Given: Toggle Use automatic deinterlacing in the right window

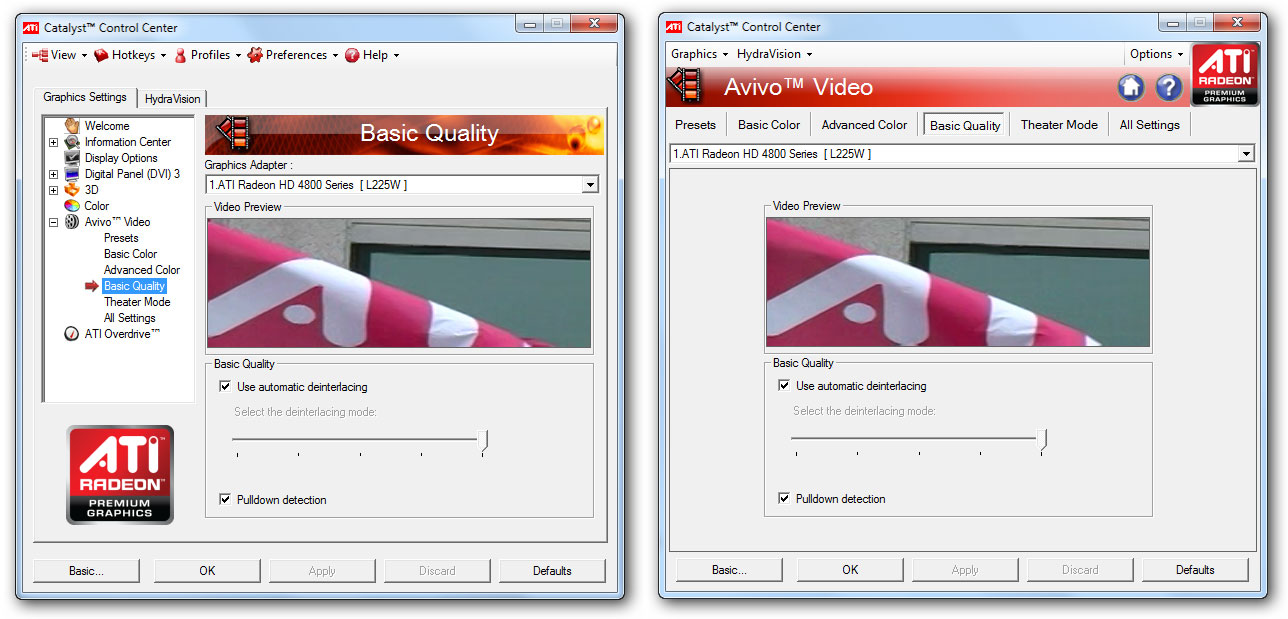Looking at the screenshot, I should (784, 386).
